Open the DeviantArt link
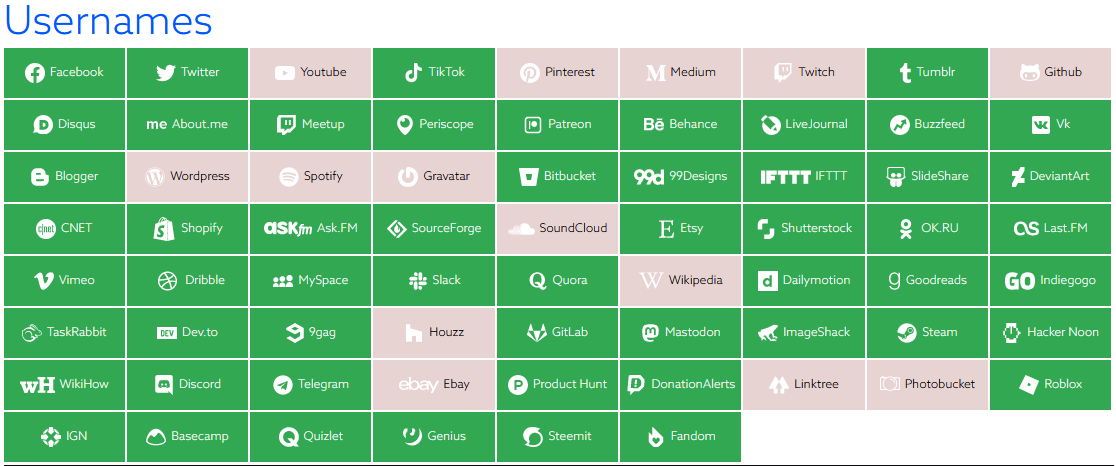The image size is (1116, 466). pyautogui.click(x=1050, y=177)
